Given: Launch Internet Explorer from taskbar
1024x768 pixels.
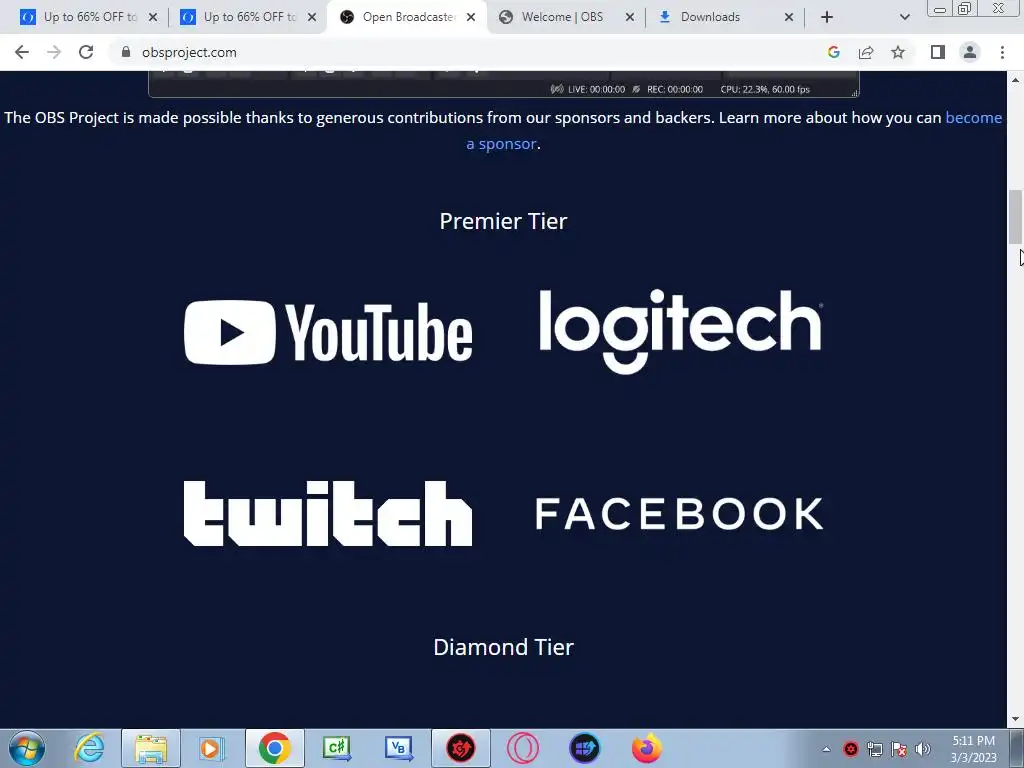Looking at the screenshot, I should pos(89,748).
